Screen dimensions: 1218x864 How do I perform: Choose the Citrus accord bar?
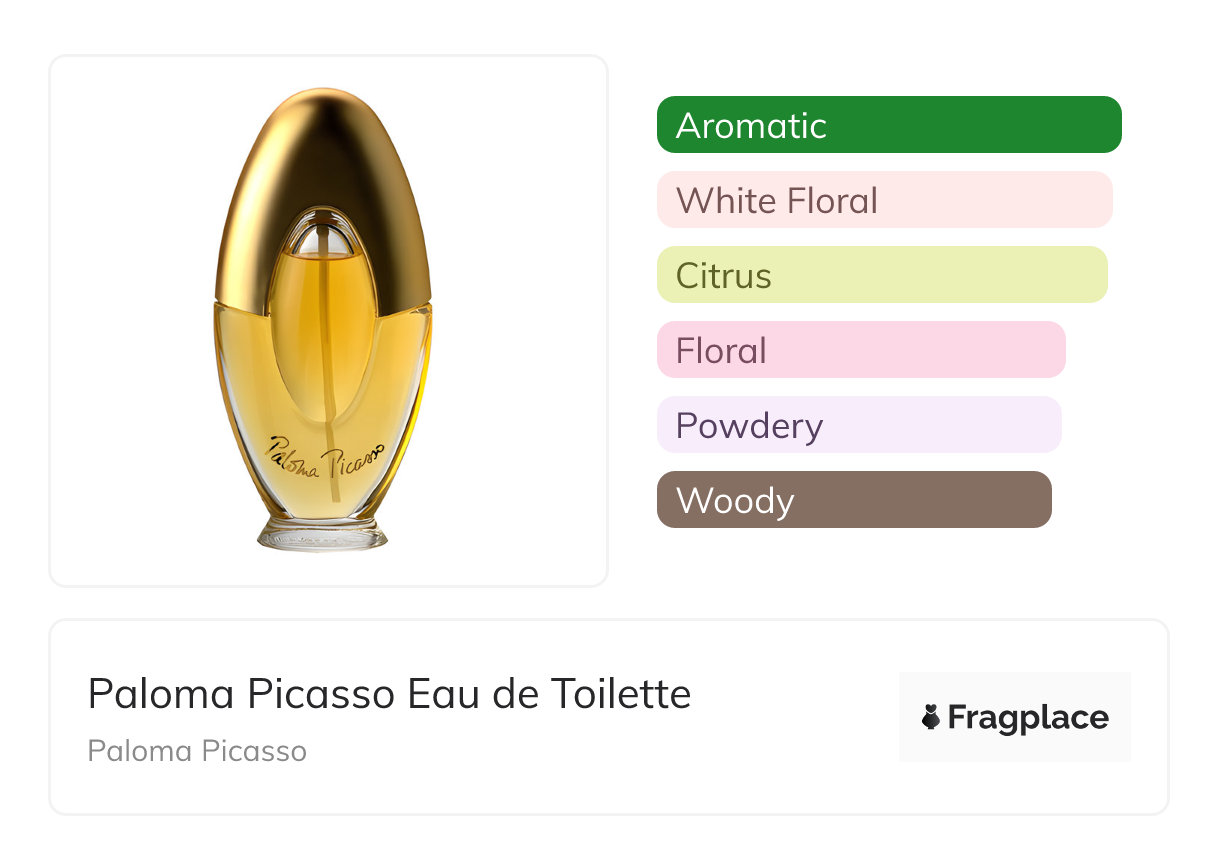[x=881, y=275]
